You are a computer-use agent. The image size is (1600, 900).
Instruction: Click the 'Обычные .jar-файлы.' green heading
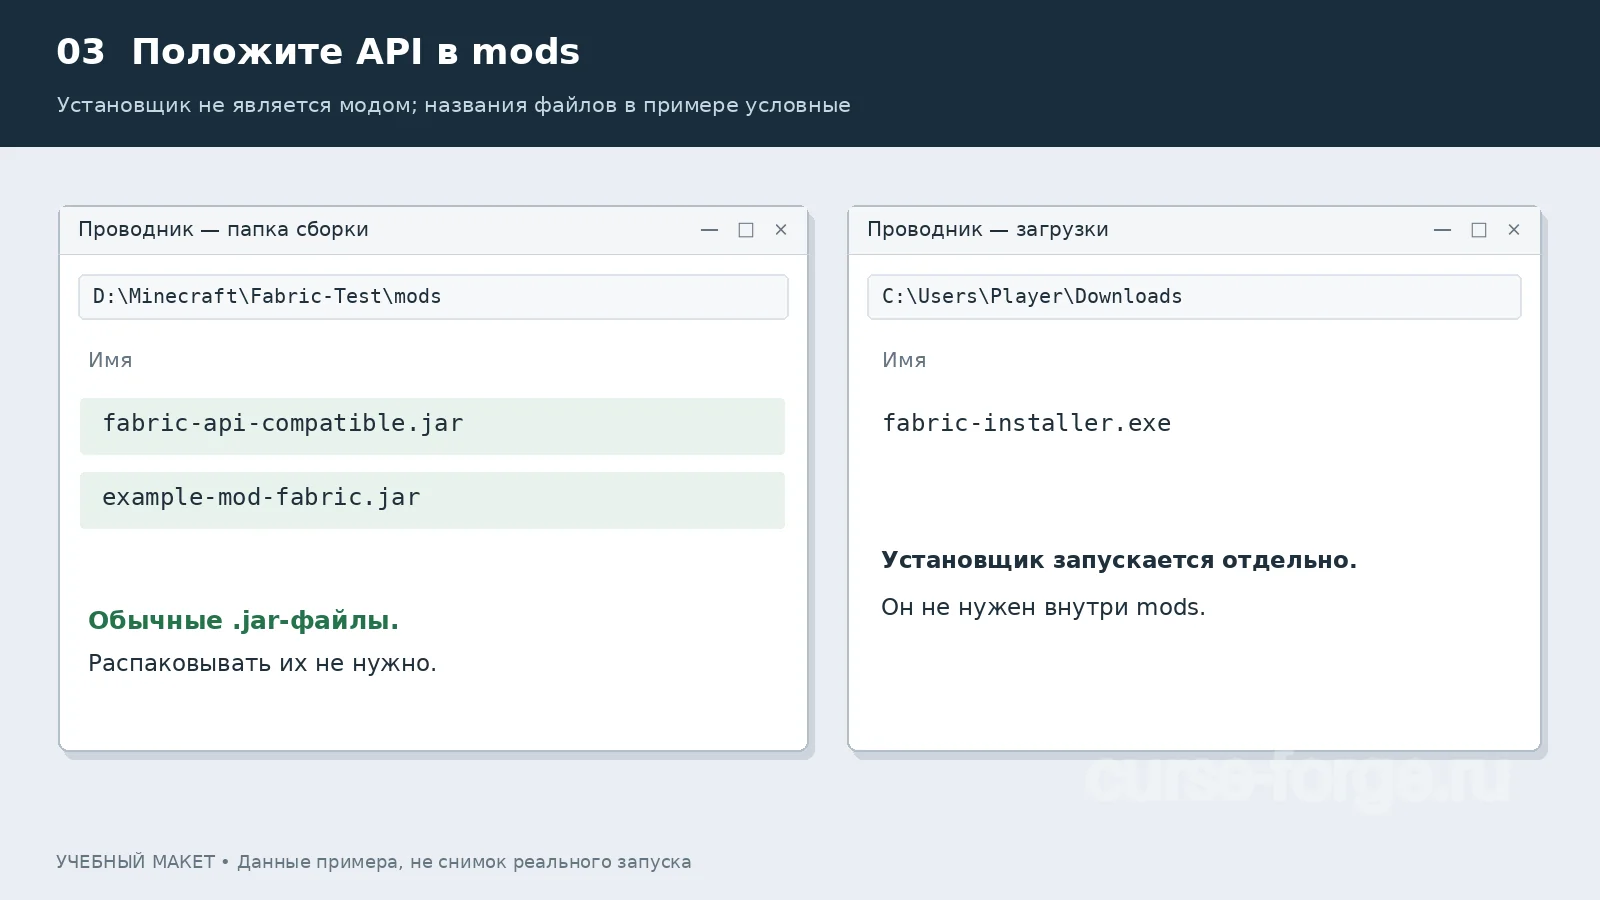tap(243, 621)
